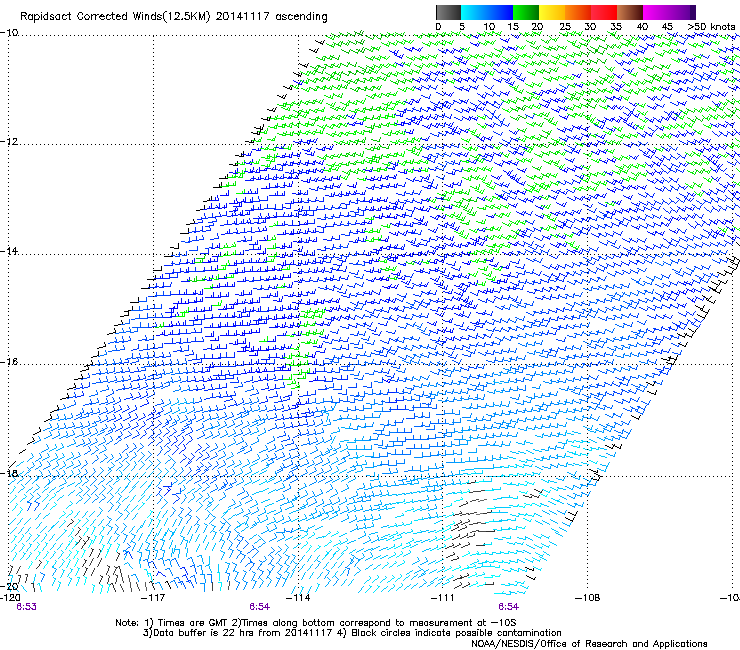This screenshot has width=740, height=650.
Task: Click the "-120" longitude axis label
Action: pyautogui.click(x=10, y=598)
